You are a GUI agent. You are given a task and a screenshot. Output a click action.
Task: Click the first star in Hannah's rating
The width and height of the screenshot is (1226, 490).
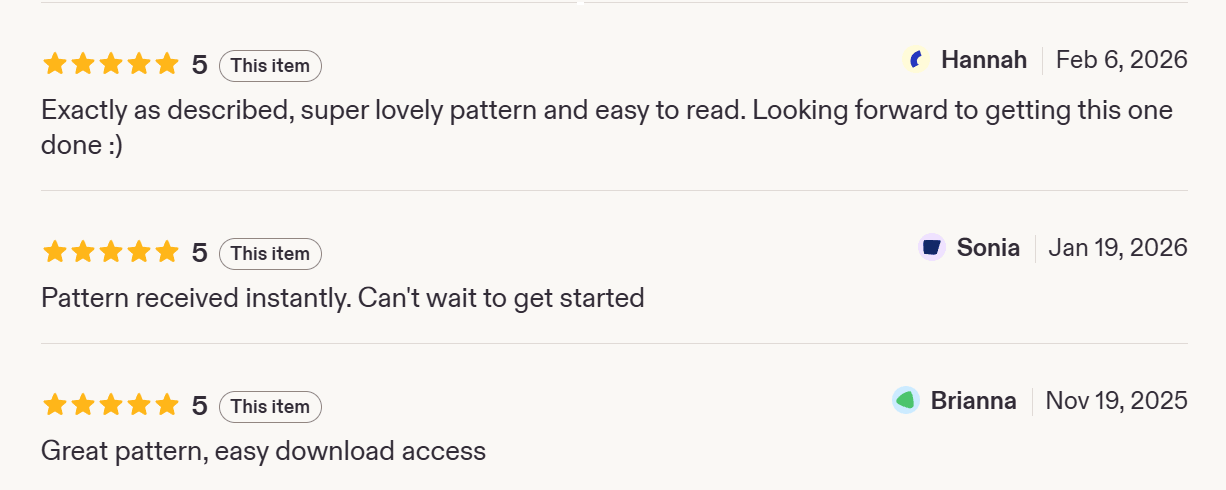click(x=55, y=65)
